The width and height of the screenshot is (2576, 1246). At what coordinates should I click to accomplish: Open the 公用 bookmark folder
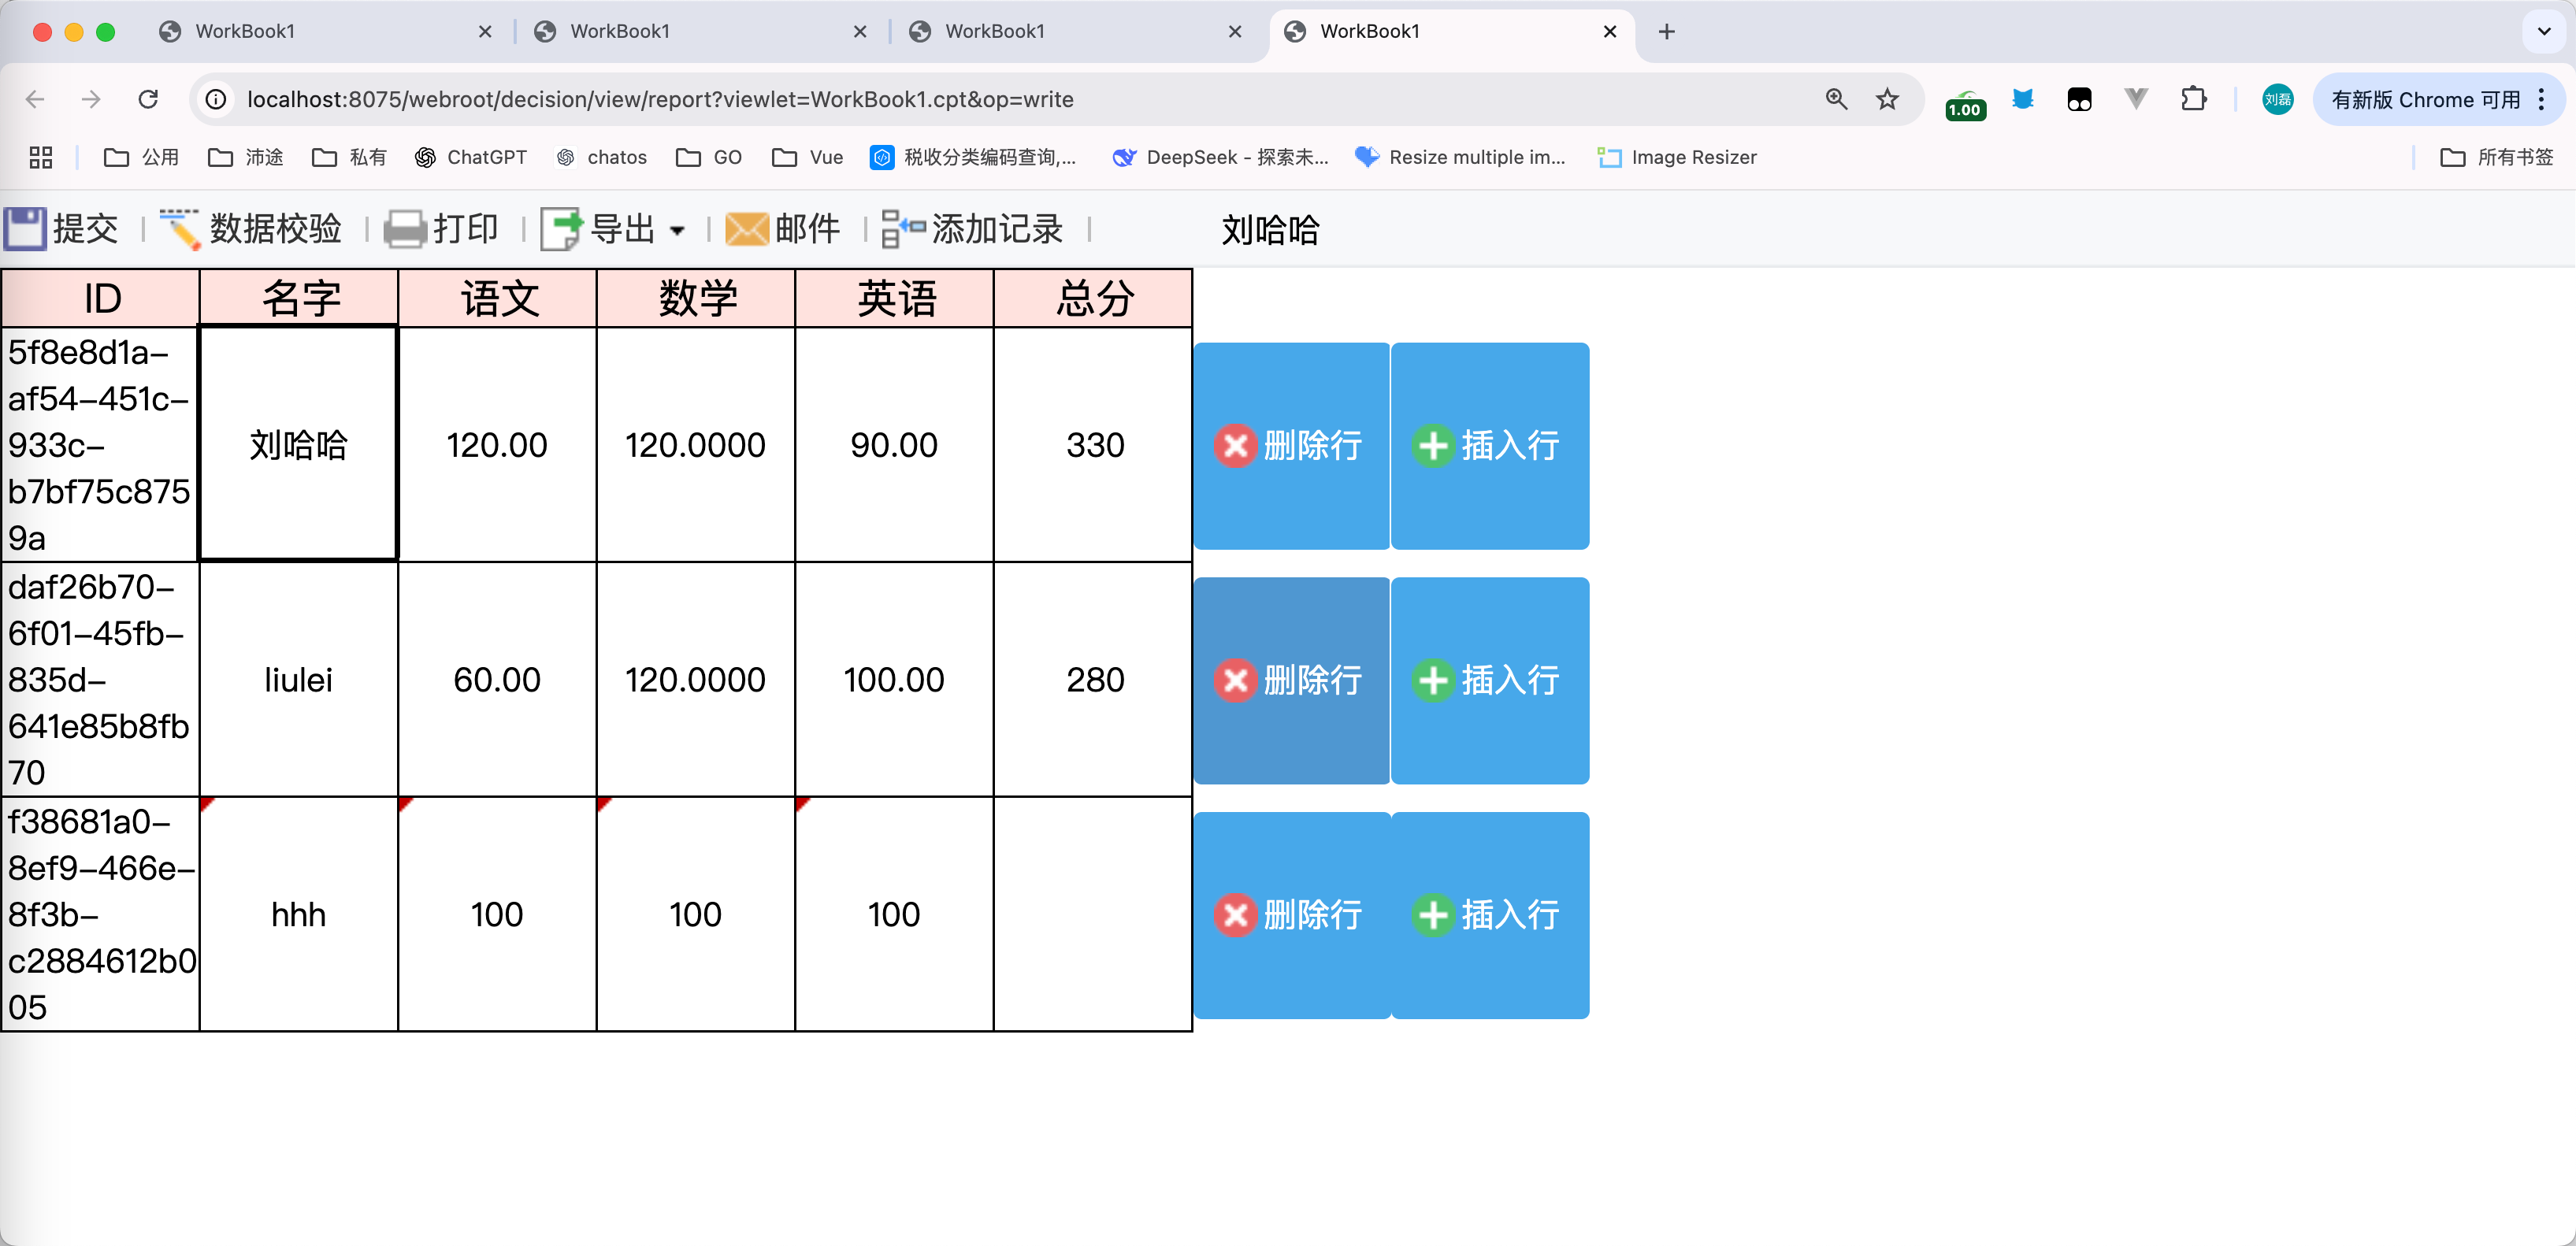tap(141, 157)
